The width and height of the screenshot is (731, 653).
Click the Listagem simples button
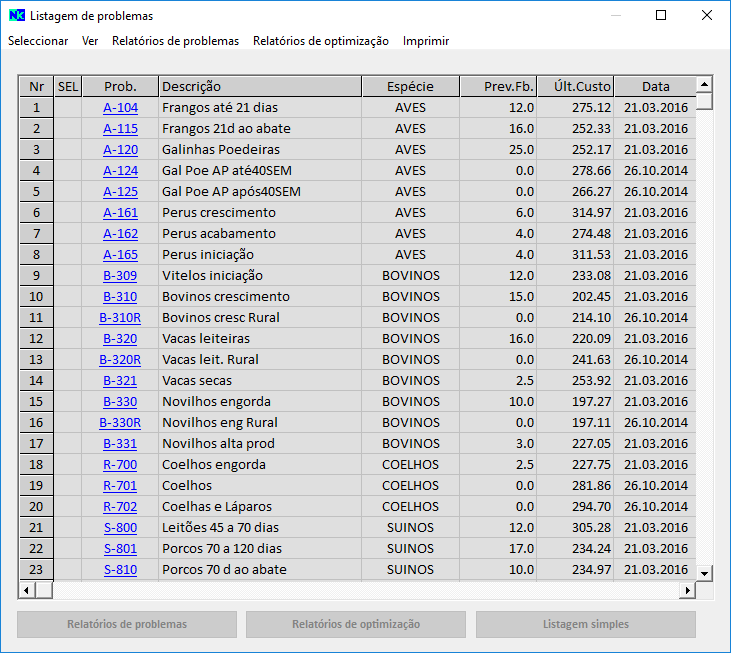(x=585, y=624)
